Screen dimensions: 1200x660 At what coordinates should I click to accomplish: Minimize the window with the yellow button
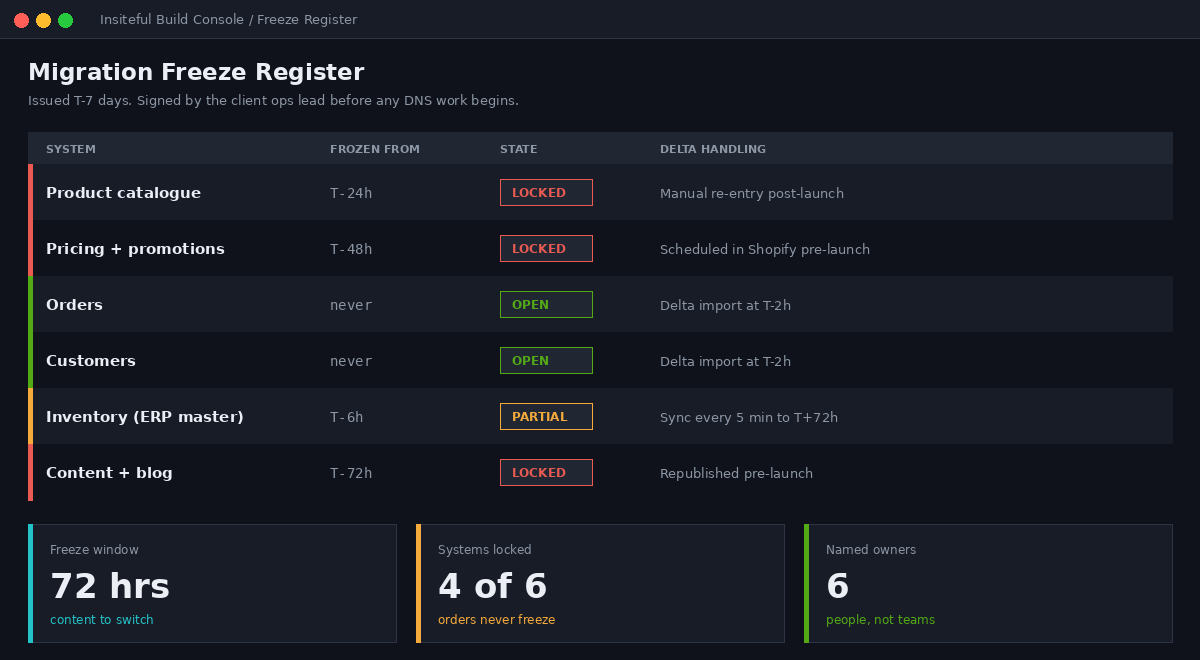pos(43,20)
